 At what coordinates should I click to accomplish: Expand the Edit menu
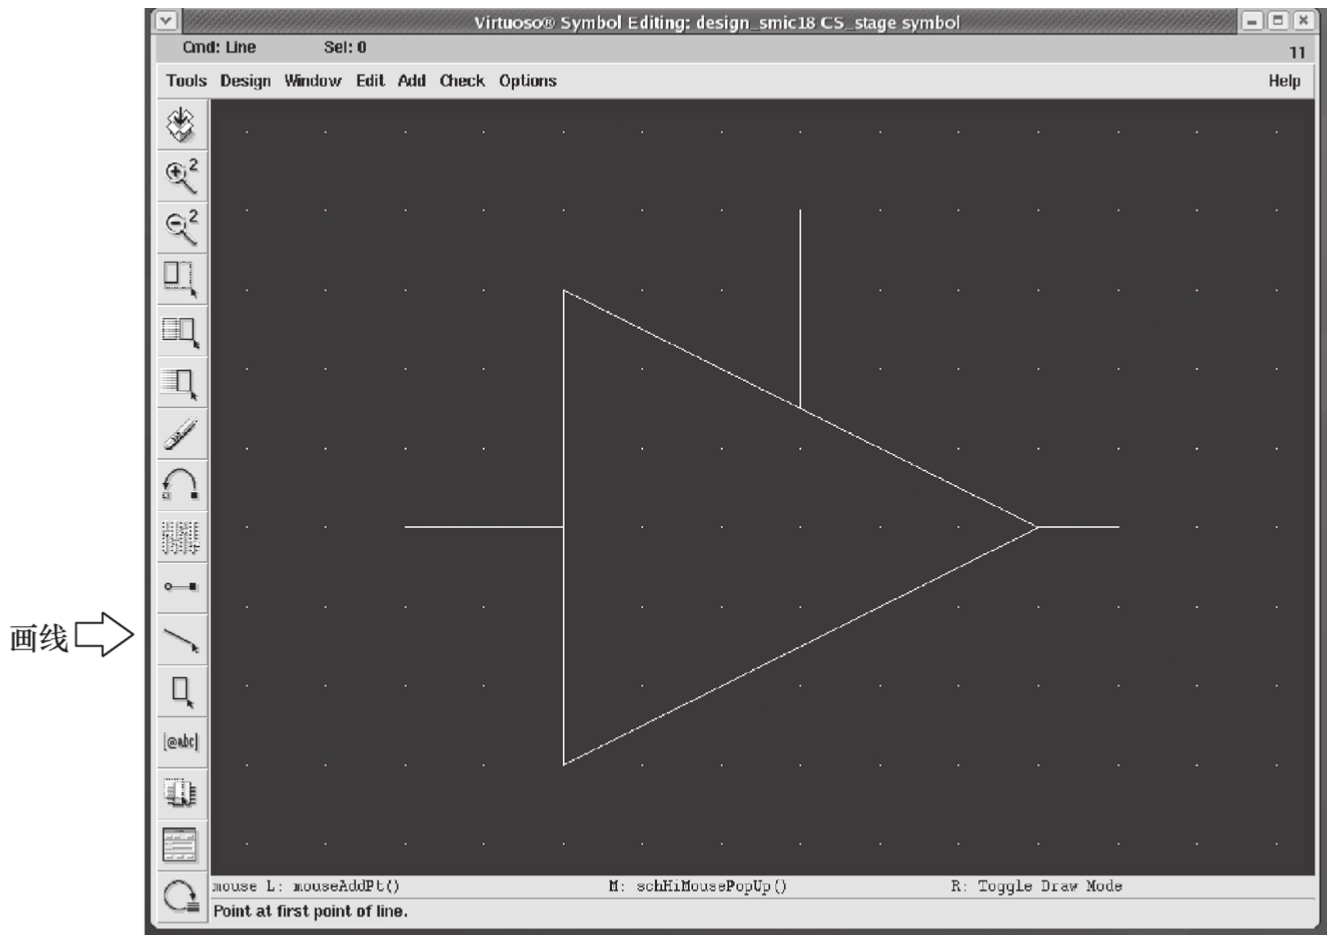click(x=370, y=81)
